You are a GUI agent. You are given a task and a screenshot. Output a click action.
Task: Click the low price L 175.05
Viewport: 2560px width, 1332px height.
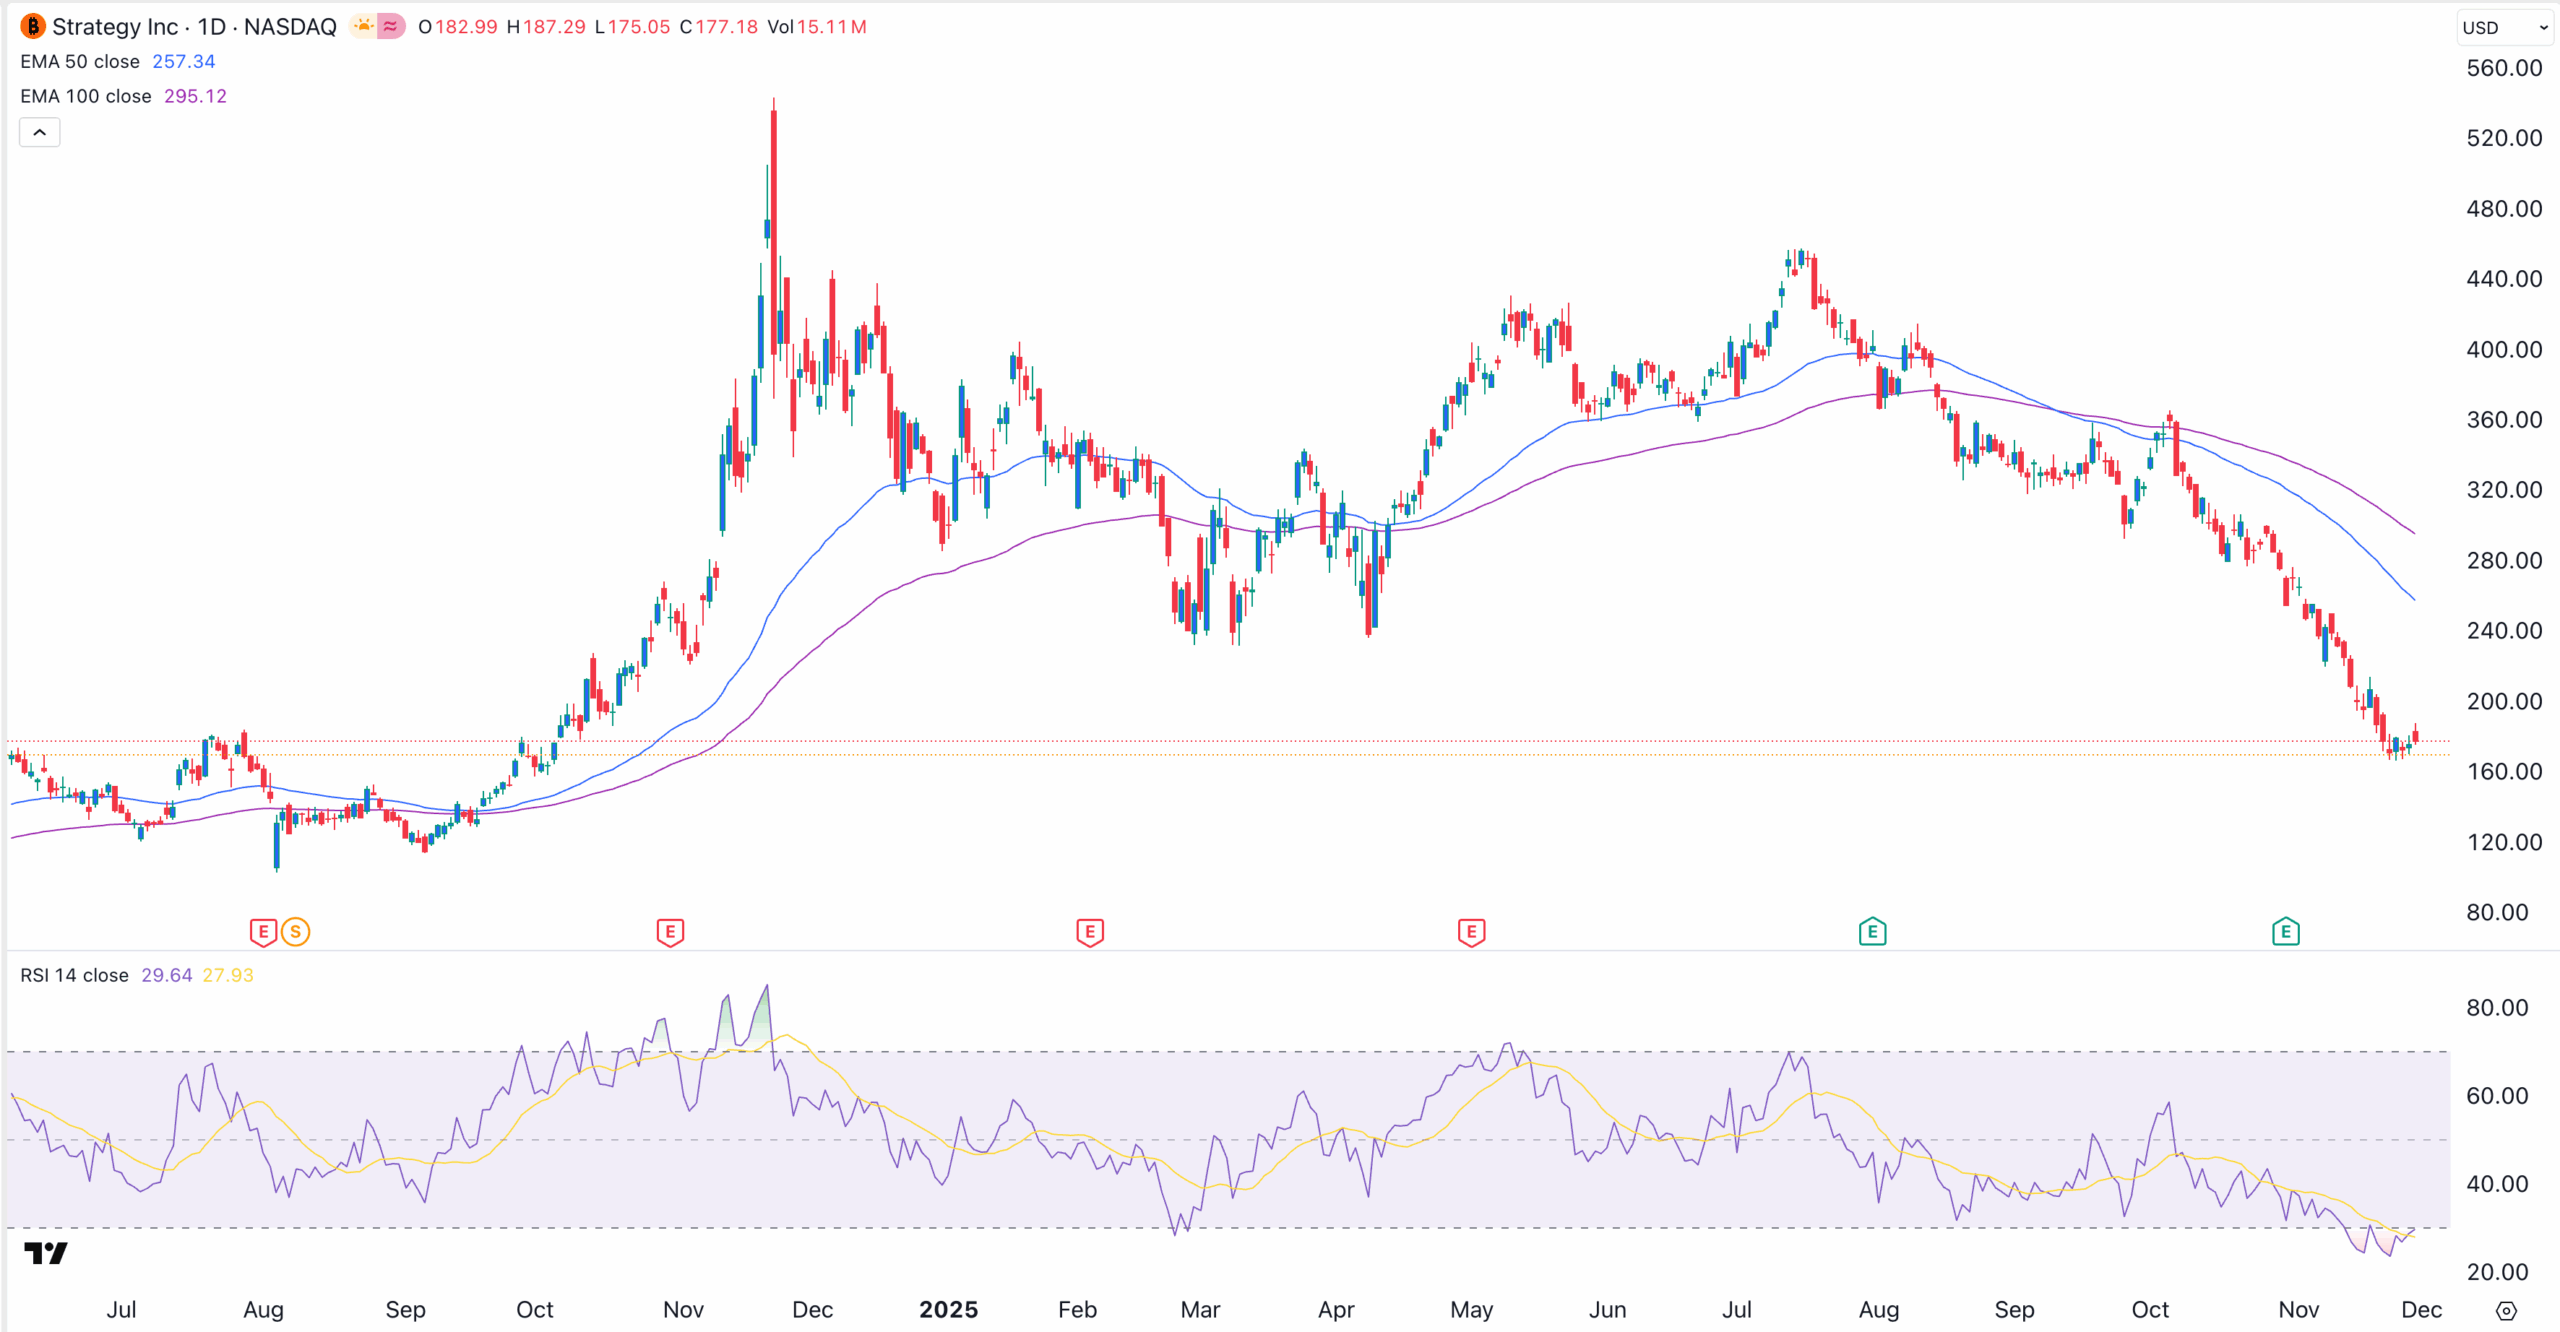[632, 27]
